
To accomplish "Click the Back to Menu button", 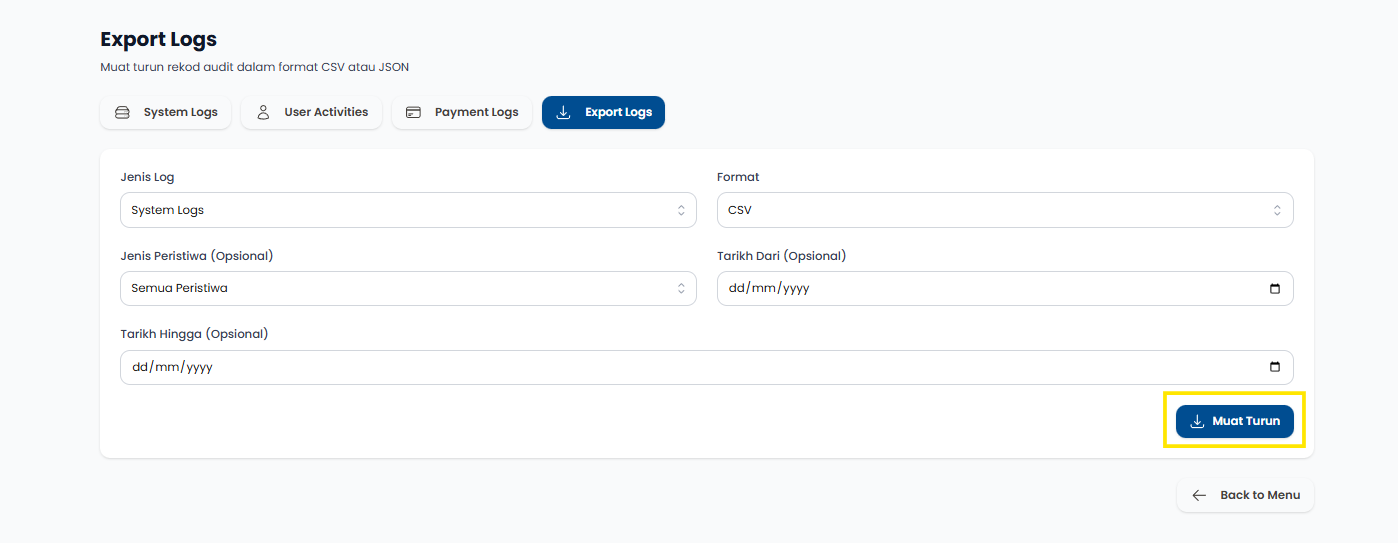I will 1245,496.
